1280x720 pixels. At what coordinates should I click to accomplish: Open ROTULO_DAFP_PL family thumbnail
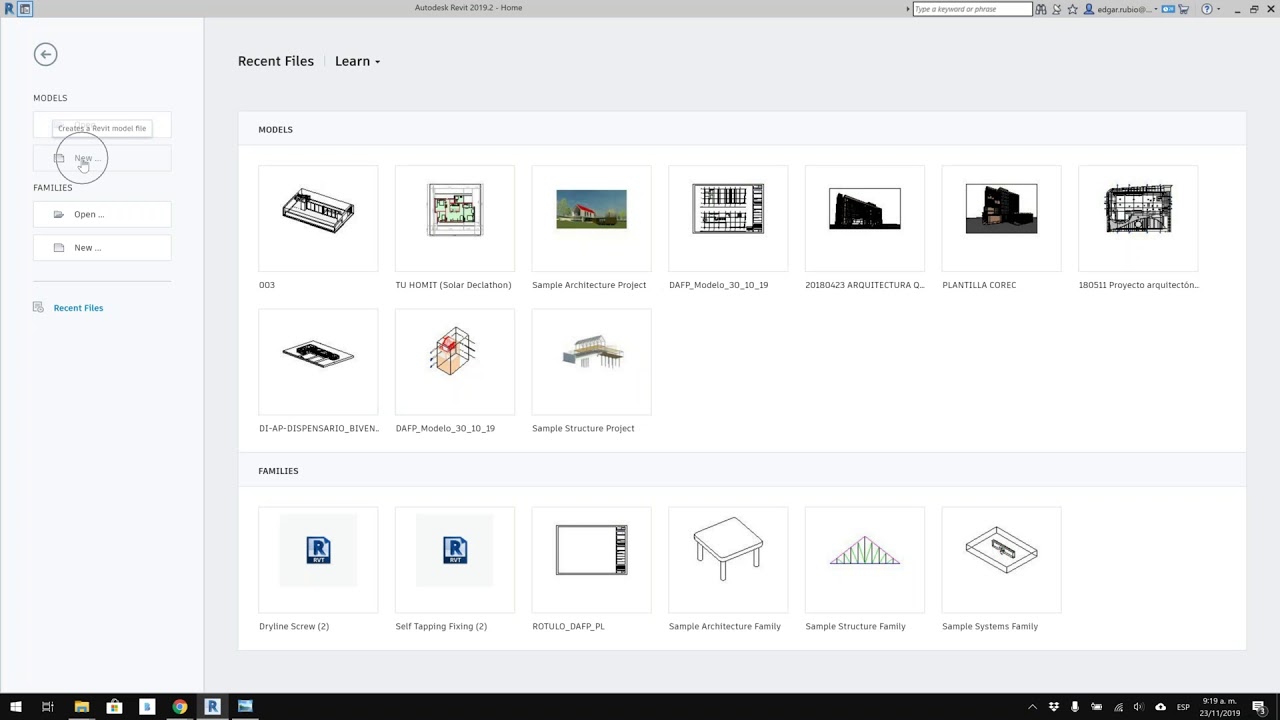591,559
